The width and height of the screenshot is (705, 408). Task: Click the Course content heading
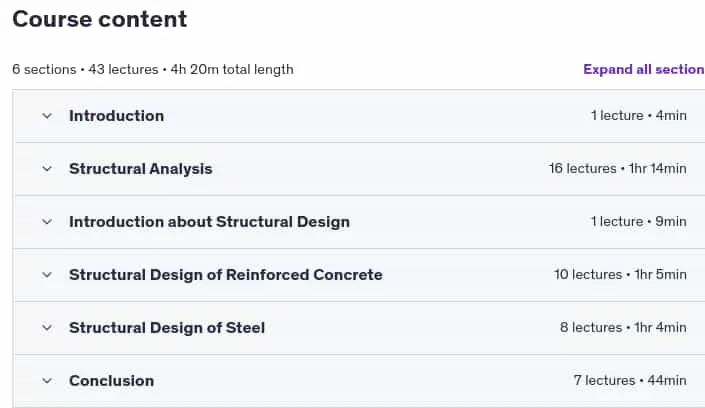coord(99,19)
